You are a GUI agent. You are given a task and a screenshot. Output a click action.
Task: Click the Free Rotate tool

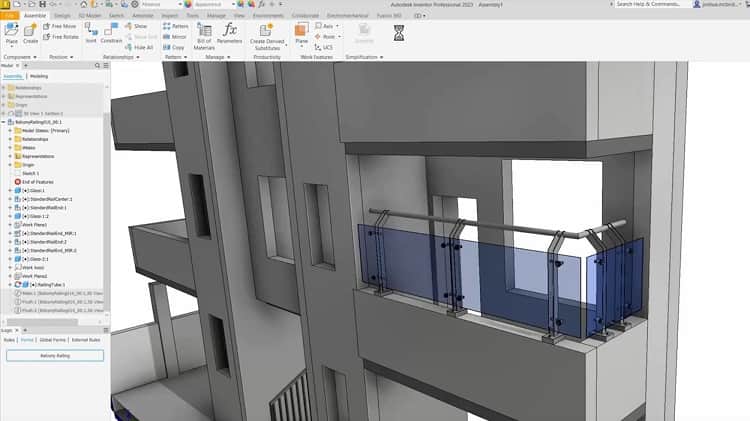(61, 37)
